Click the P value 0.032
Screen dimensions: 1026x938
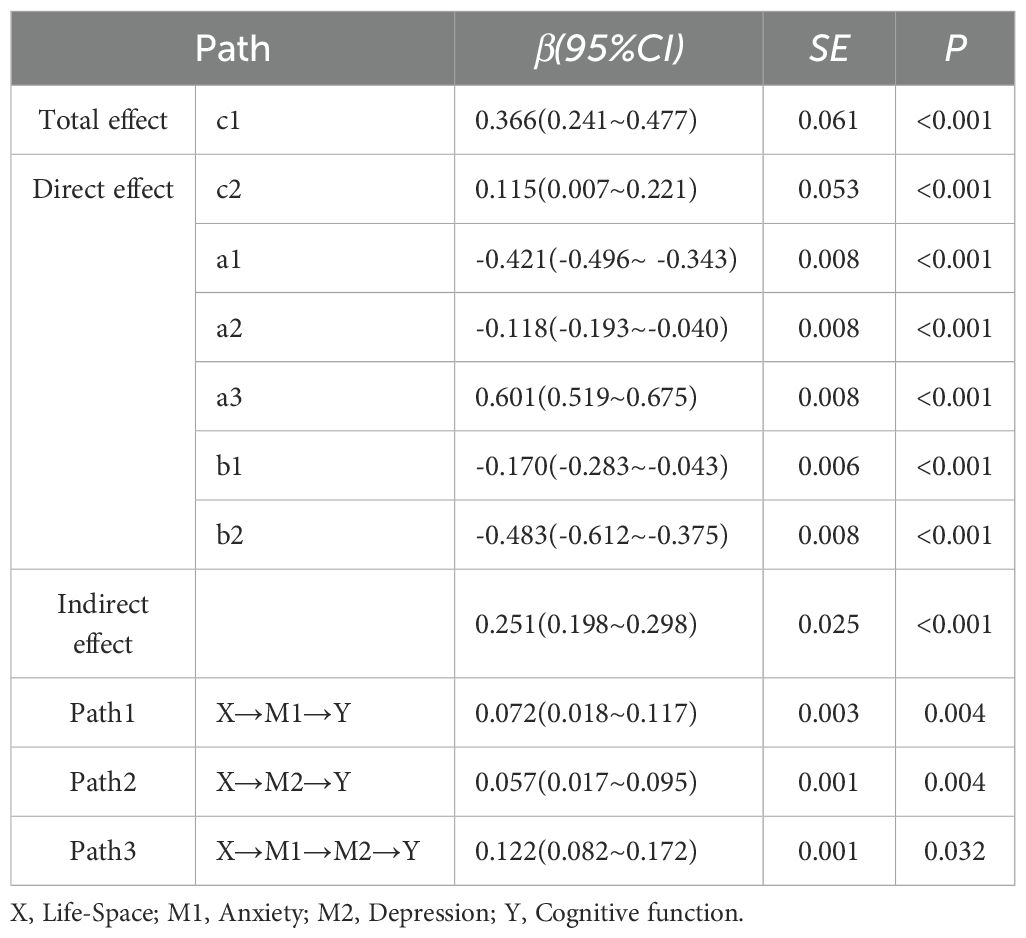click(955, 851)
